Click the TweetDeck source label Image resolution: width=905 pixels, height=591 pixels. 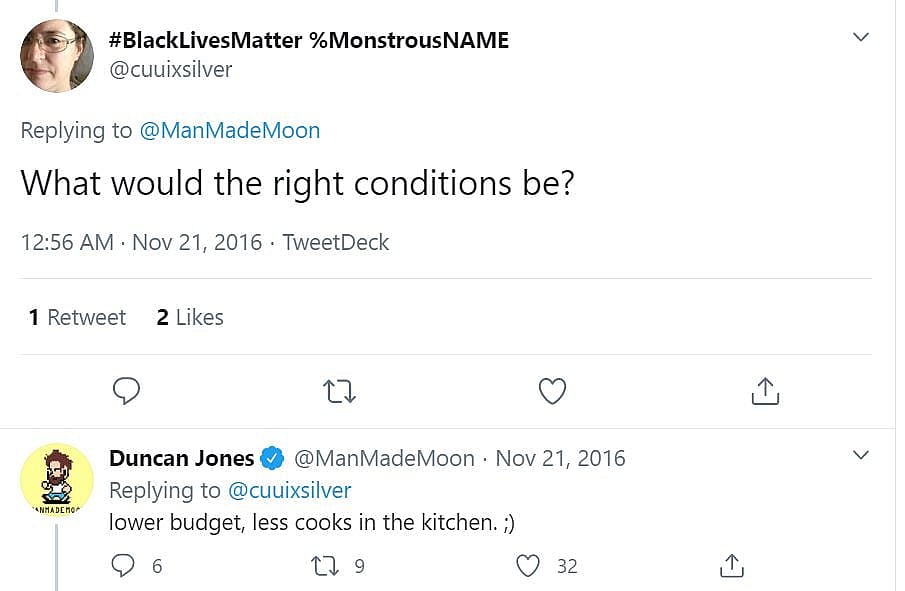tap(336, 242)
